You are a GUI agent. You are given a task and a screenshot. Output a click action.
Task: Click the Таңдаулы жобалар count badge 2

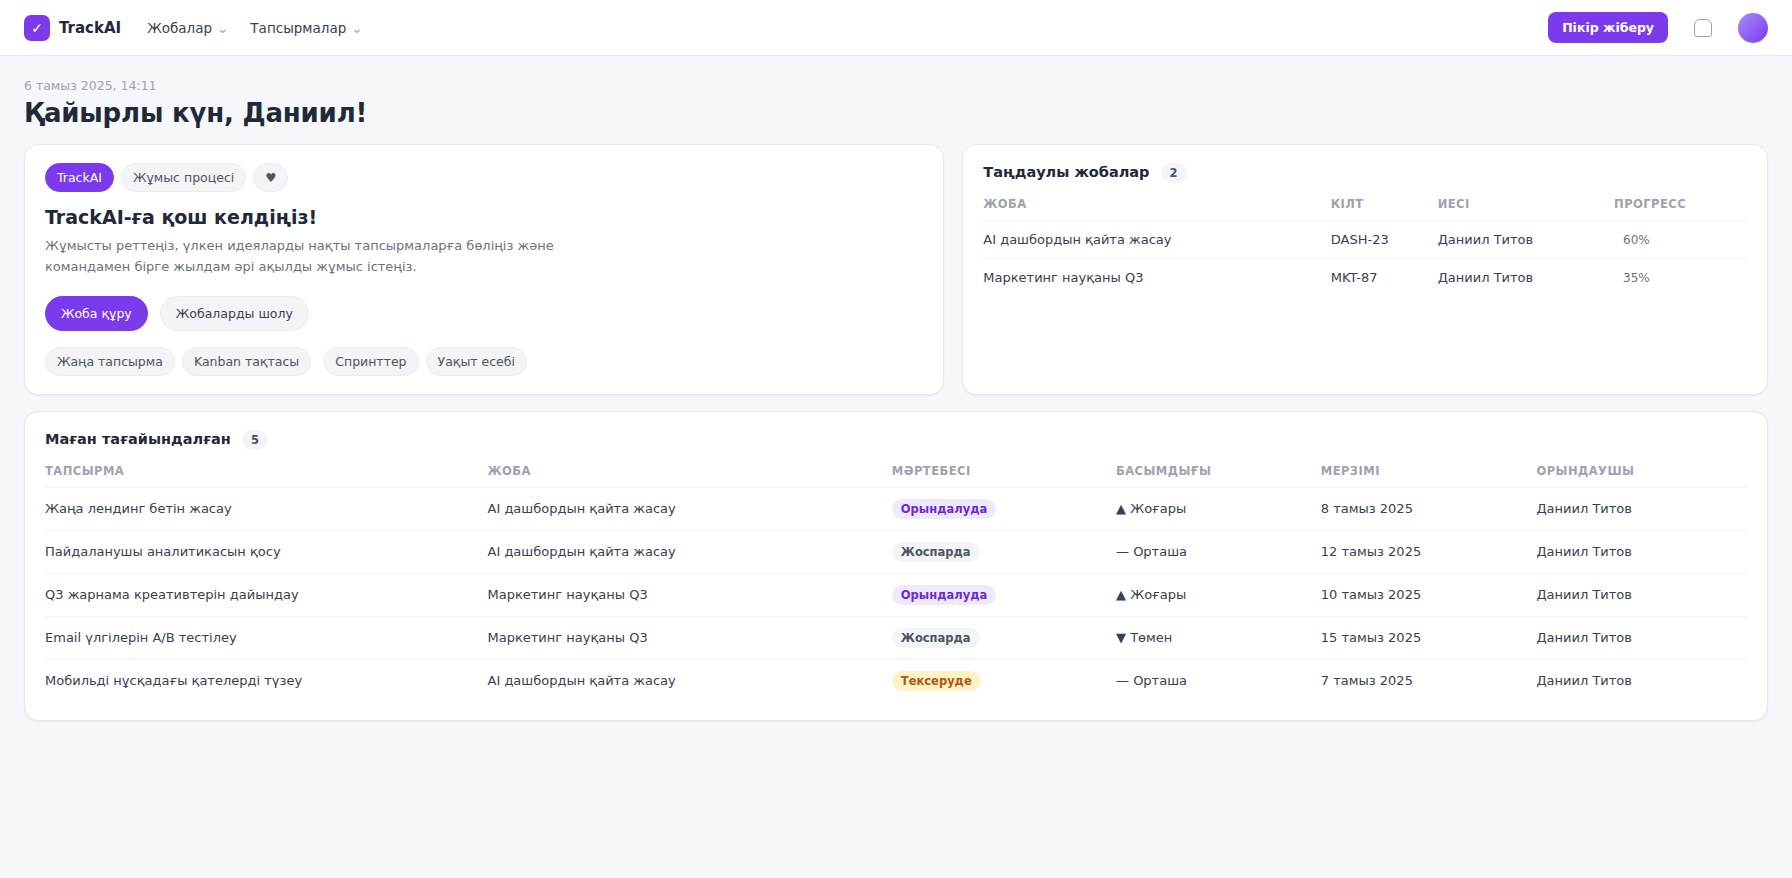click(x=1173, y=173)
